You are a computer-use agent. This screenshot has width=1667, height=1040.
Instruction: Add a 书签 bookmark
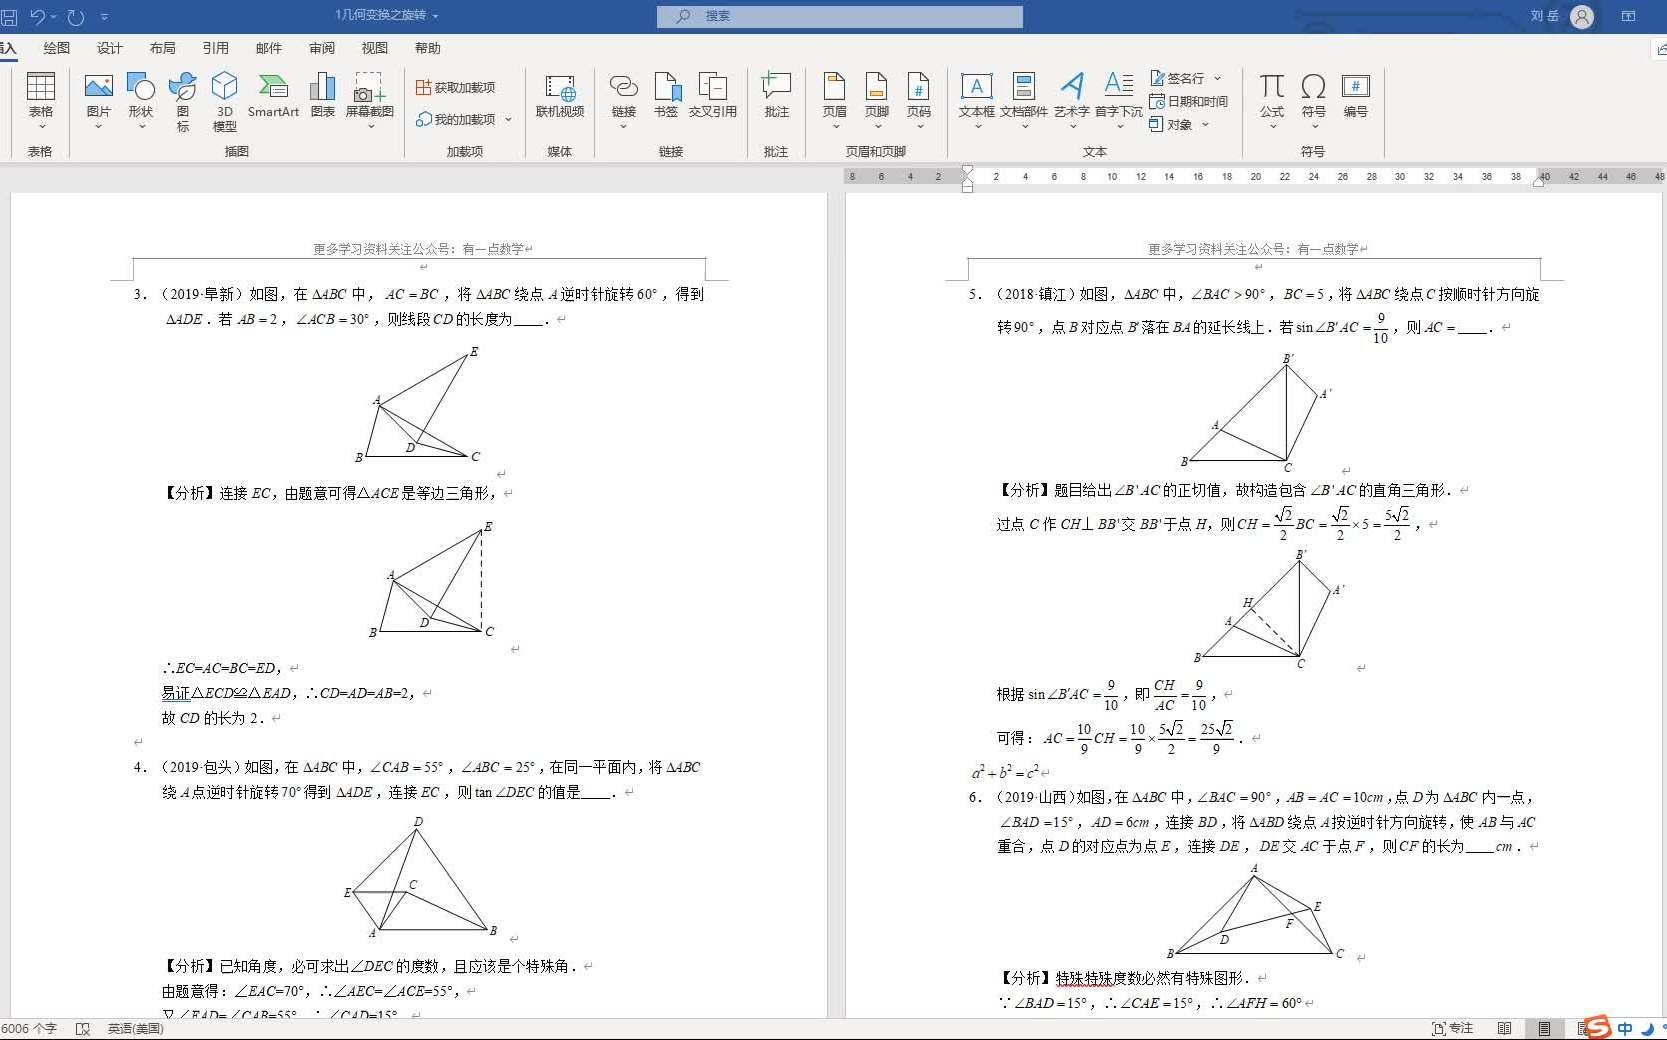click(x=667, y=96)
